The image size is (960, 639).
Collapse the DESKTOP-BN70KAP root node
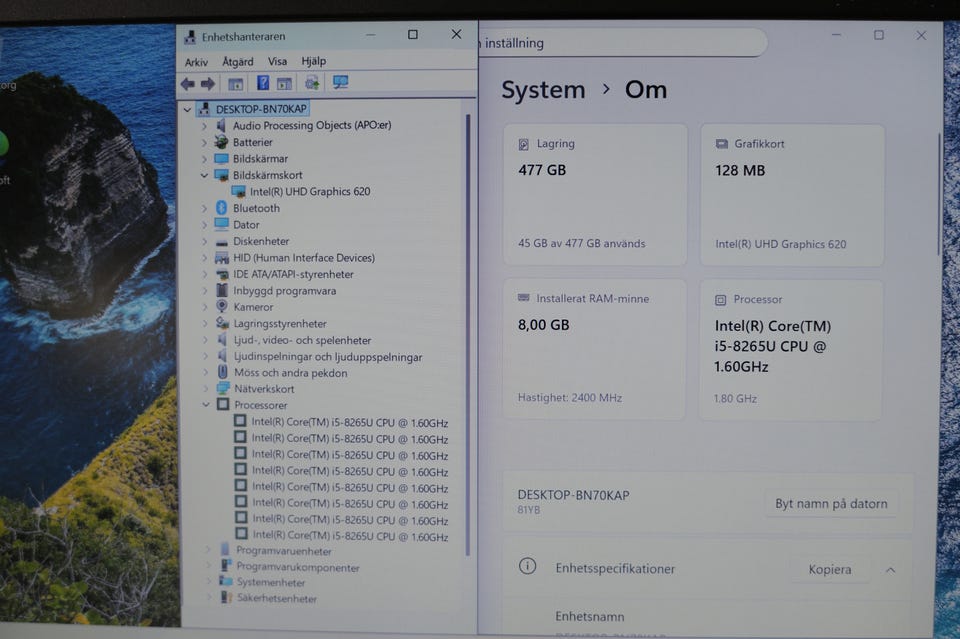tap(187, 110)
